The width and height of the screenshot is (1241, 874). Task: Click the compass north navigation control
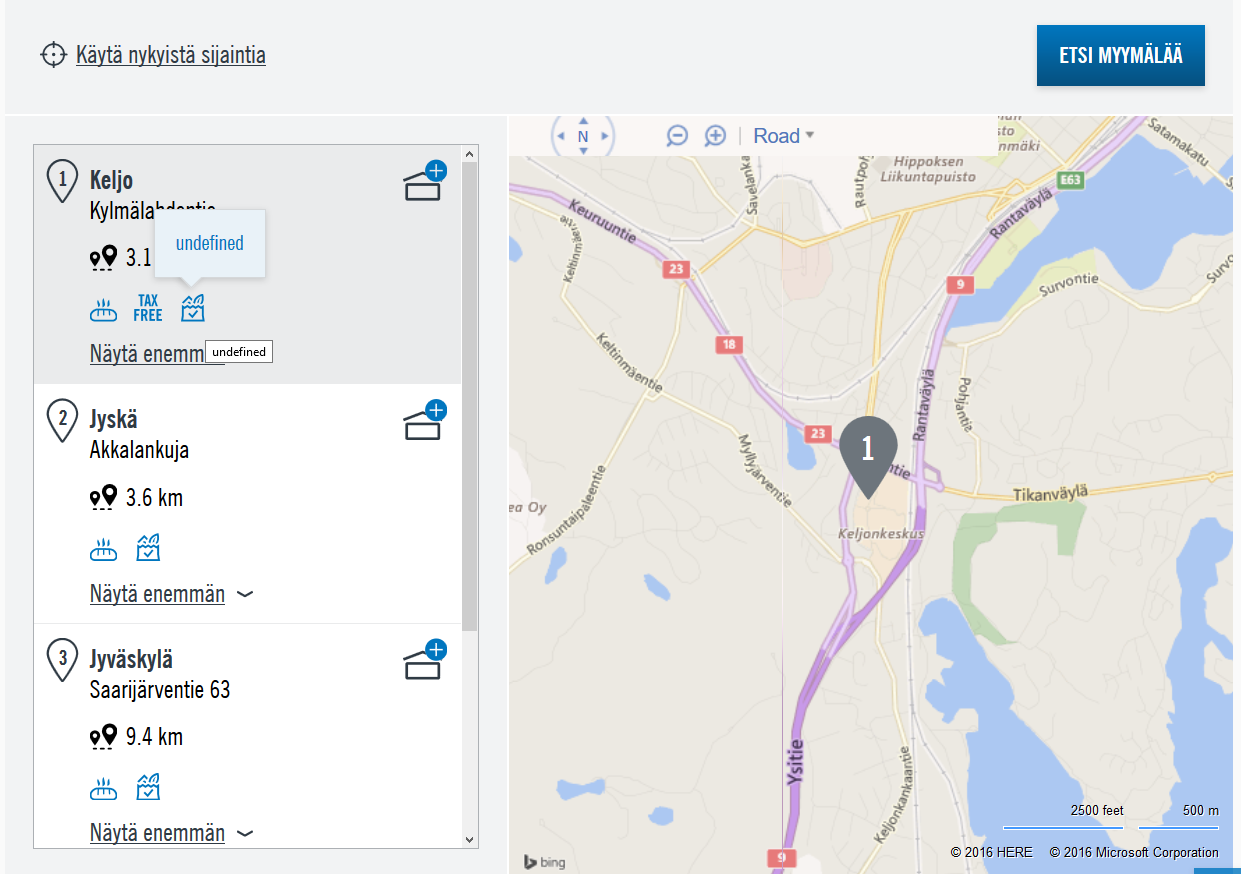coord(583,136)
